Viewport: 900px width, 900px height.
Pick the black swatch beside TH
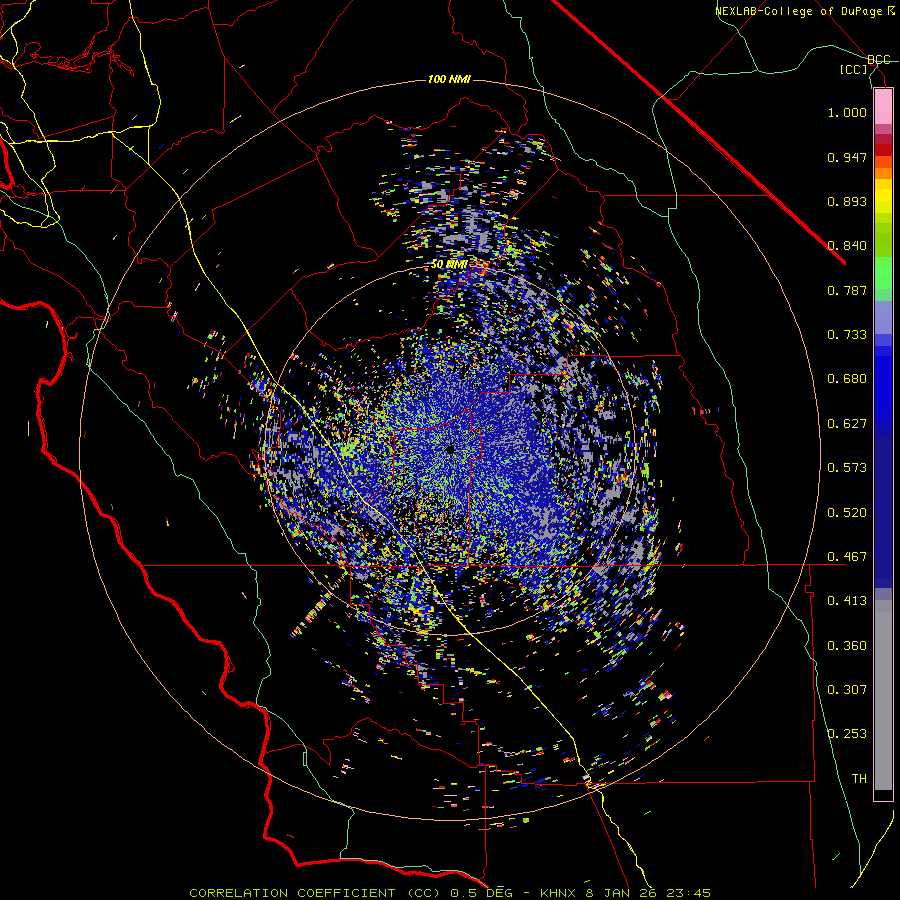coord(883,794)
